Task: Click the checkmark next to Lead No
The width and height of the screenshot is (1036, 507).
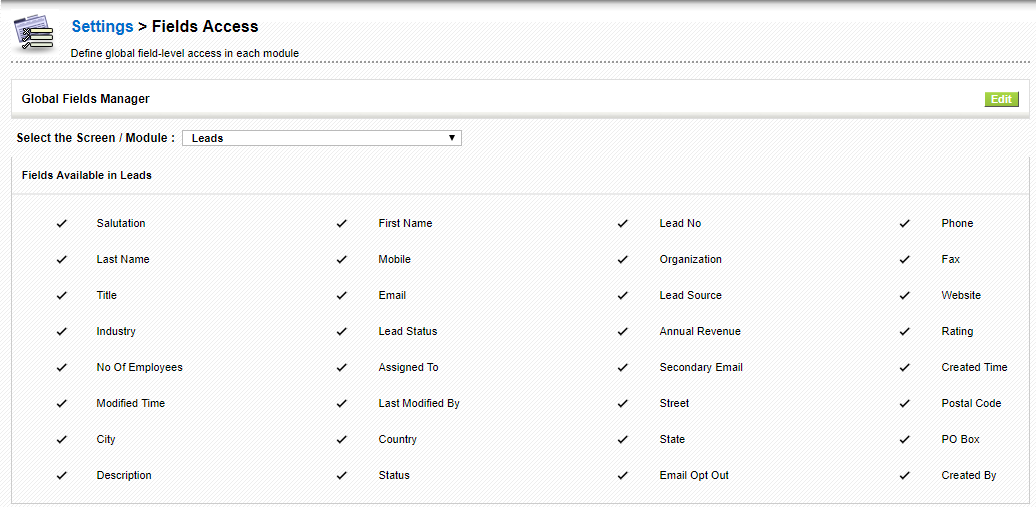Action: [x=623, y=223]
